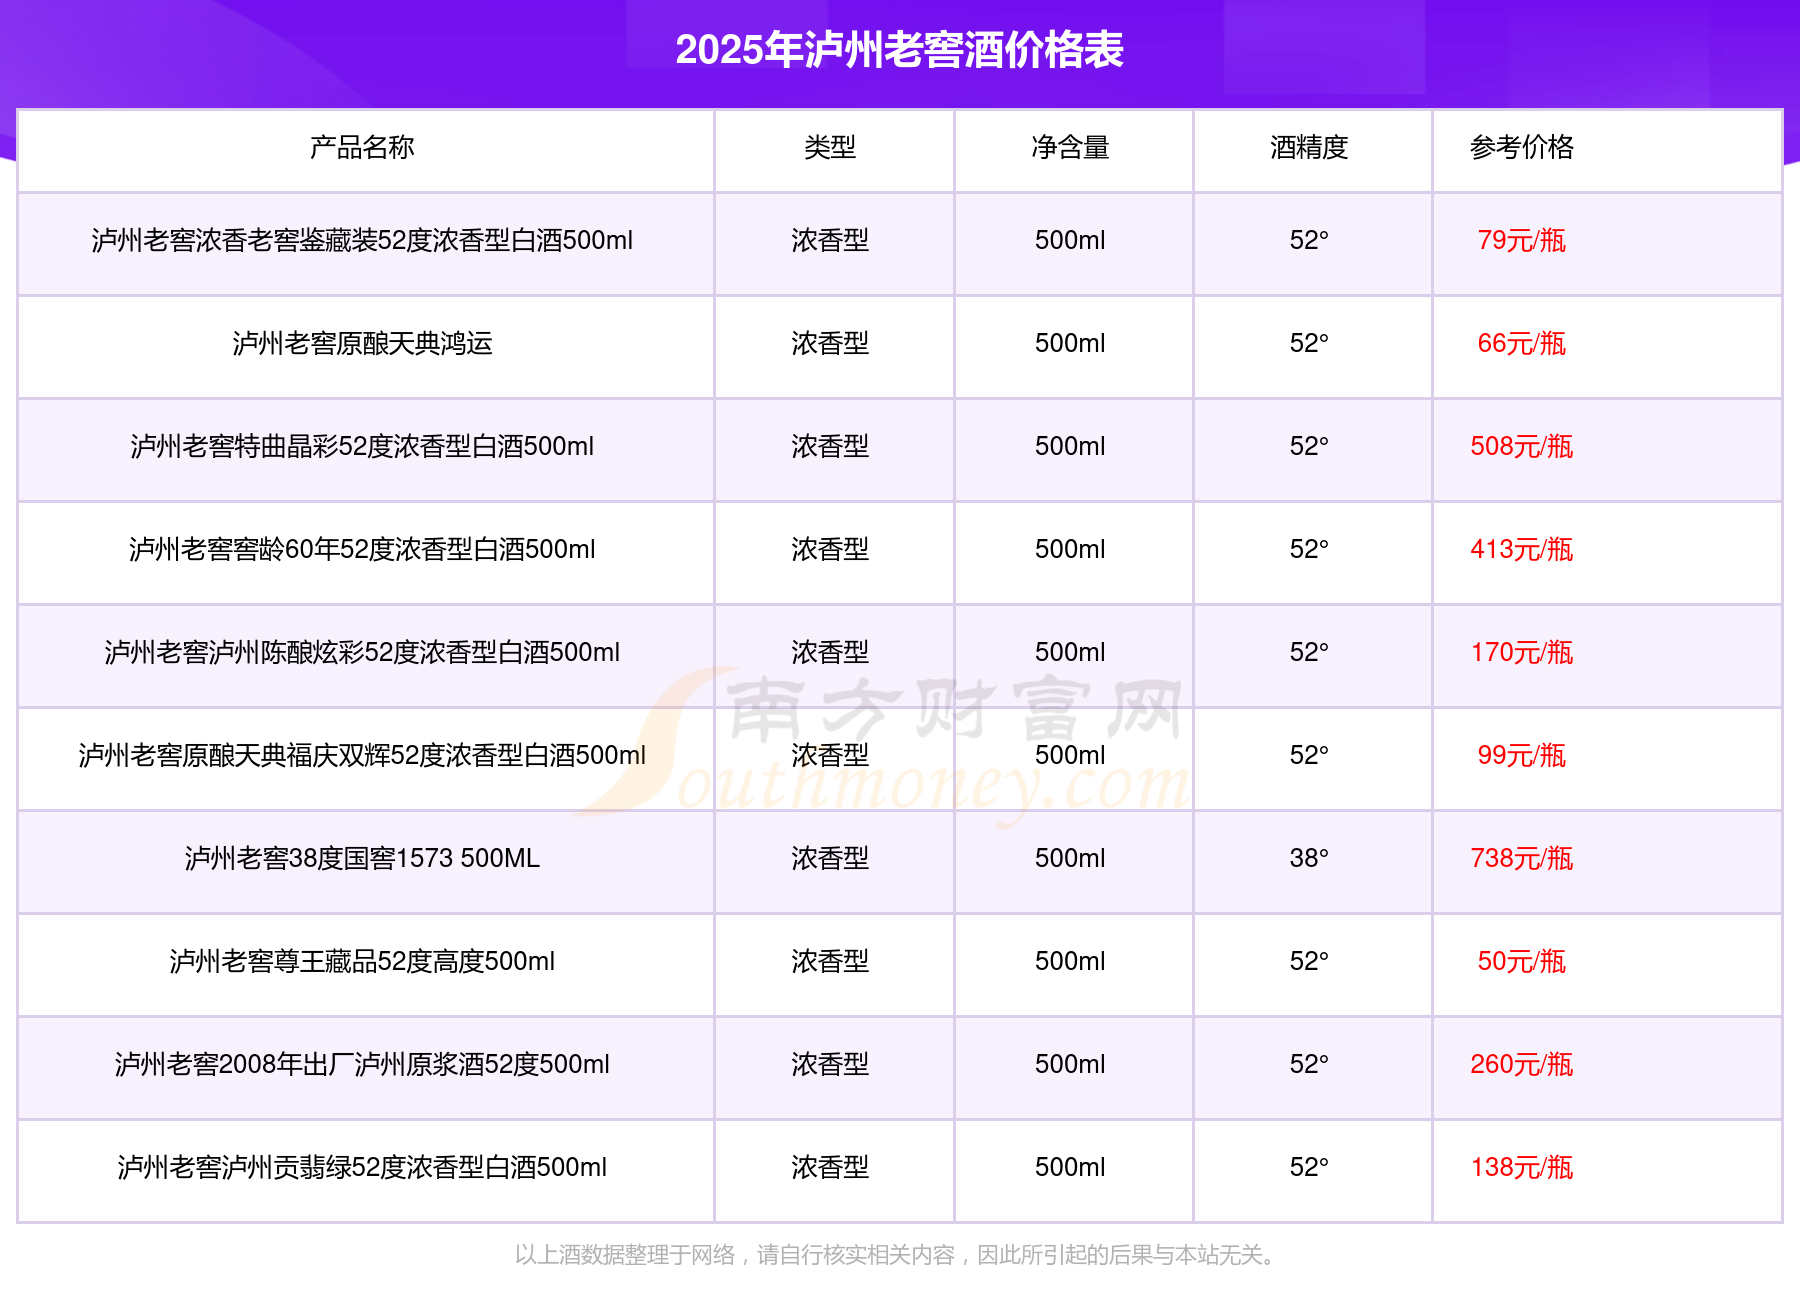Click the title 2025年泸州老窖酒价格表
Screen dimensions: 1800x1300
(x=899, y=50)
